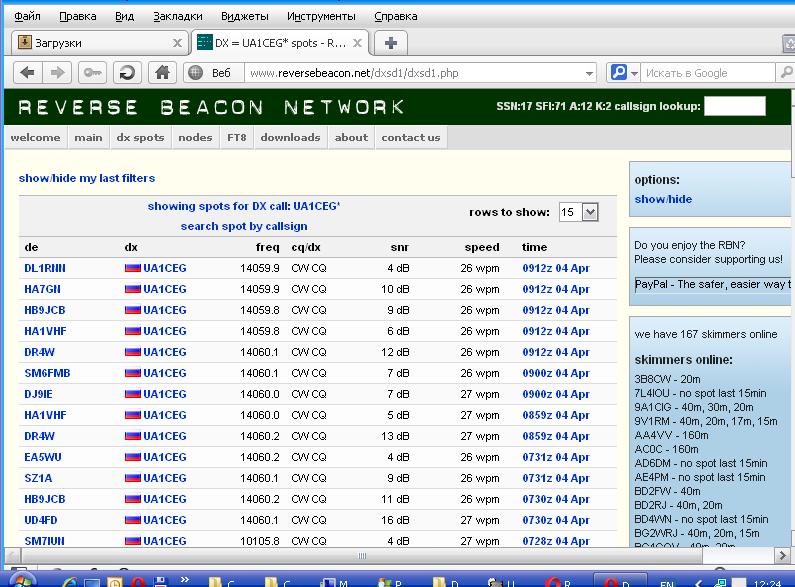Open the about nav item

click(351, 137)
